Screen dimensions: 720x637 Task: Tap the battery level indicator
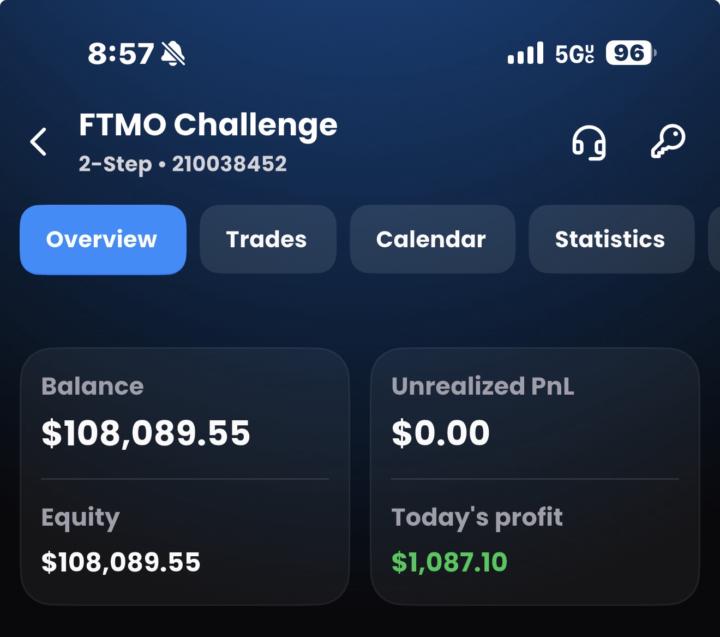(630, 53)
